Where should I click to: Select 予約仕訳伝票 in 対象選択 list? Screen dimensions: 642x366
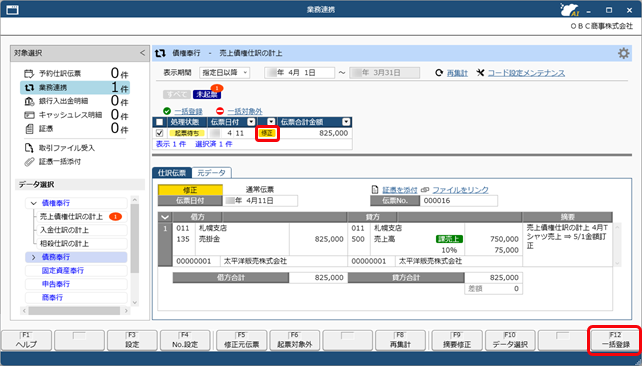(75, 74)
